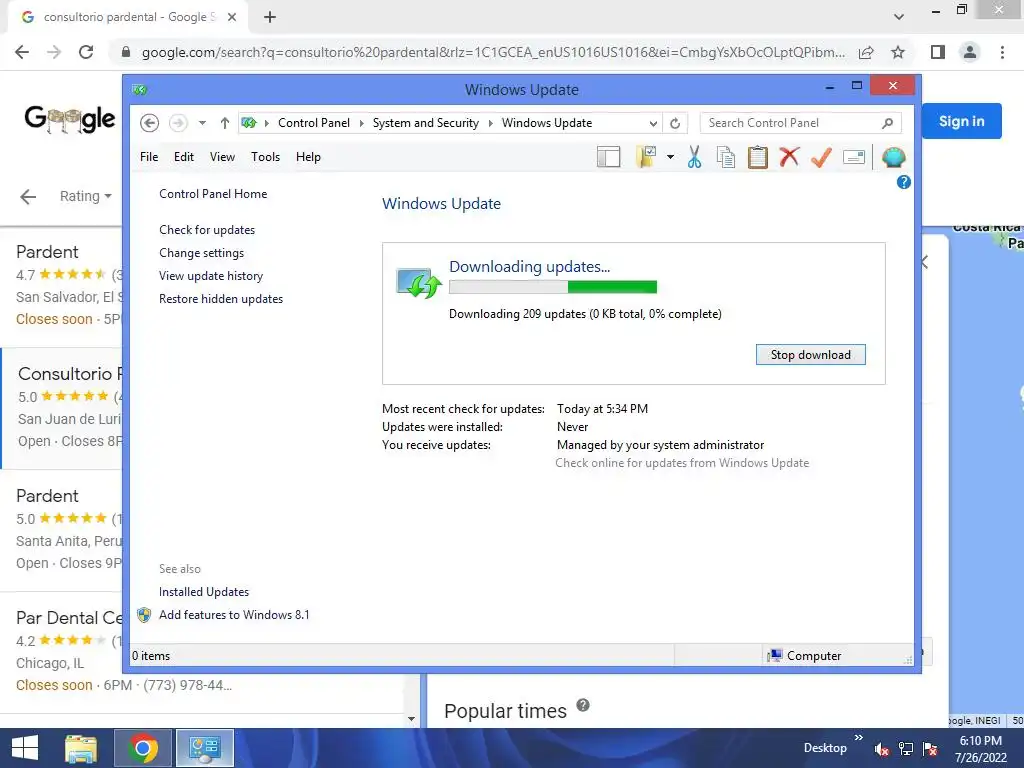Click the Google Sign in button
This screenshot has height=768, width=1024.
point(961,121)
